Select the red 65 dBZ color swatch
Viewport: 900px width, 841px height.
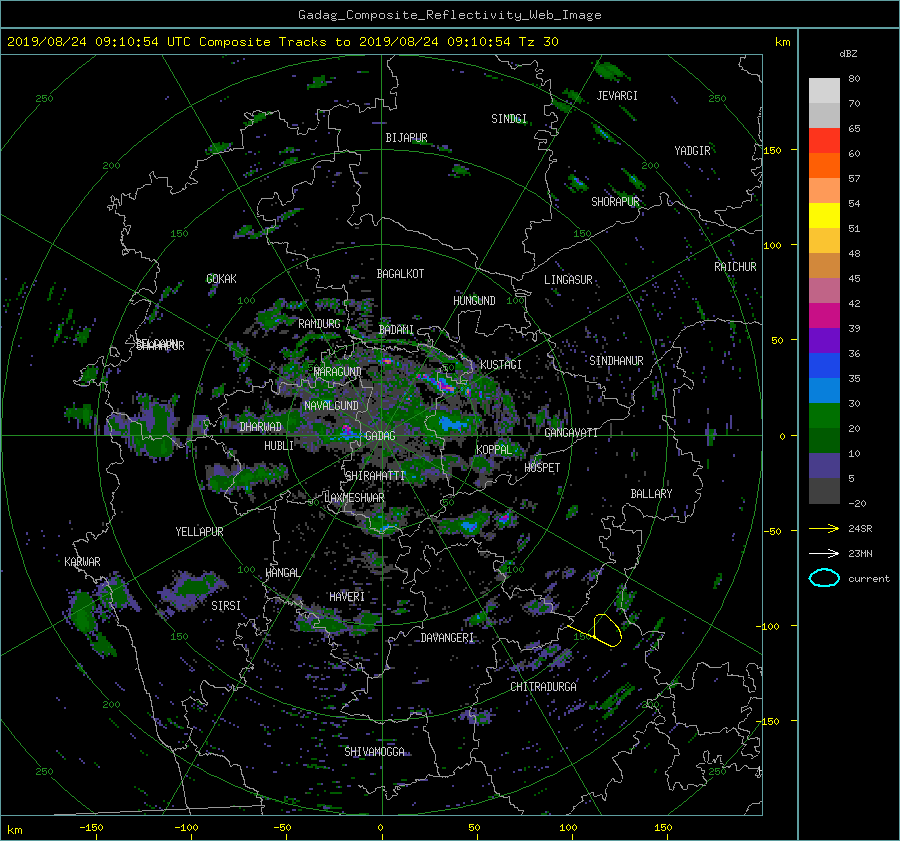point(824,140)
